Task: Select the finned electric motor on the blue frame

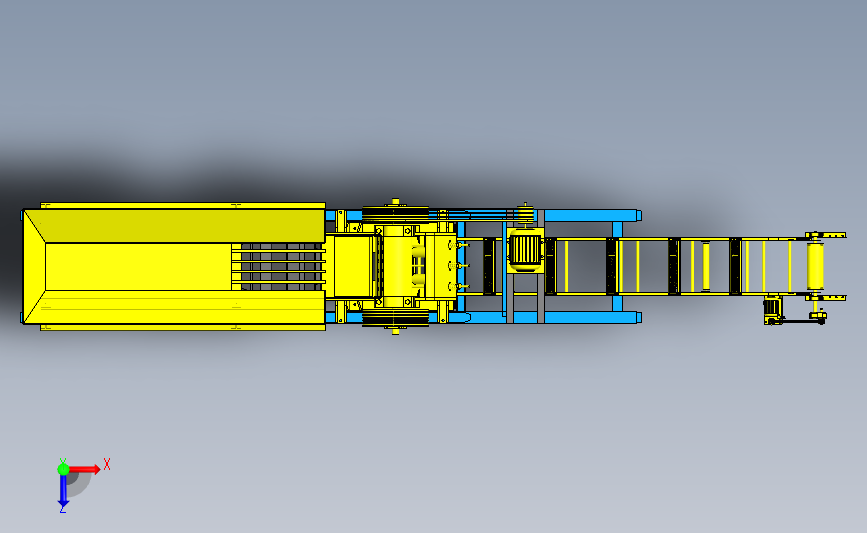Action: (524, 251)
